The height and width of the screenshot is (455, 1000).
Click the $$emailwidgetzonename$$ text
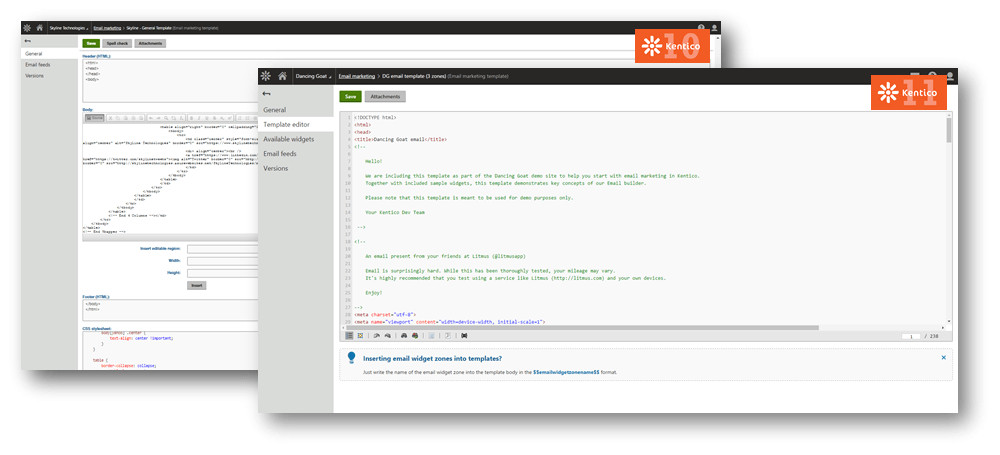coord(567,372)
